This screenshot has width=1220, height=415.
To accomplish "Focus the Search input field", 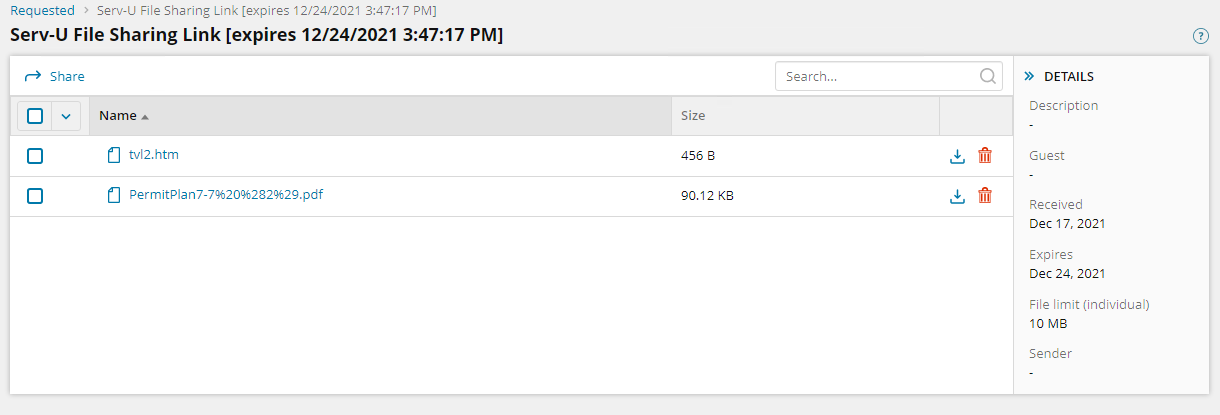I will pyautogui.click(x=876, y=76).
